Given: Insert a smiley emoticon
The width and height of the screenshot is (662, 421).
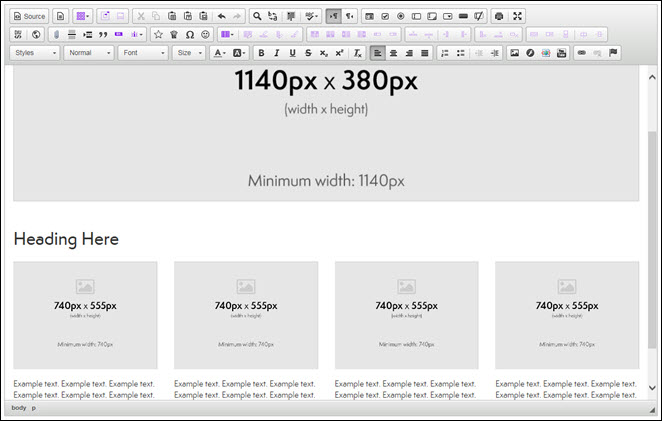Looking at the screenshot, I should click(x=206, y=34).
